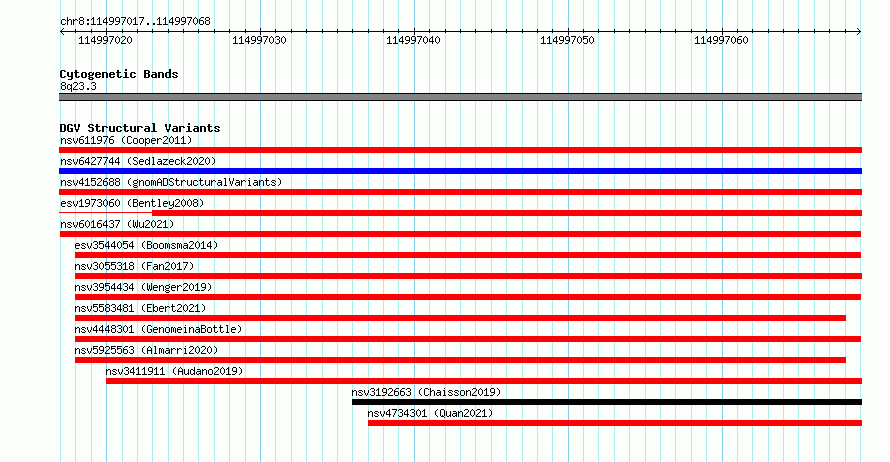The image size is (890, 462).
Task: Click ruler position 114997060
Action: [x=721, y=40]
